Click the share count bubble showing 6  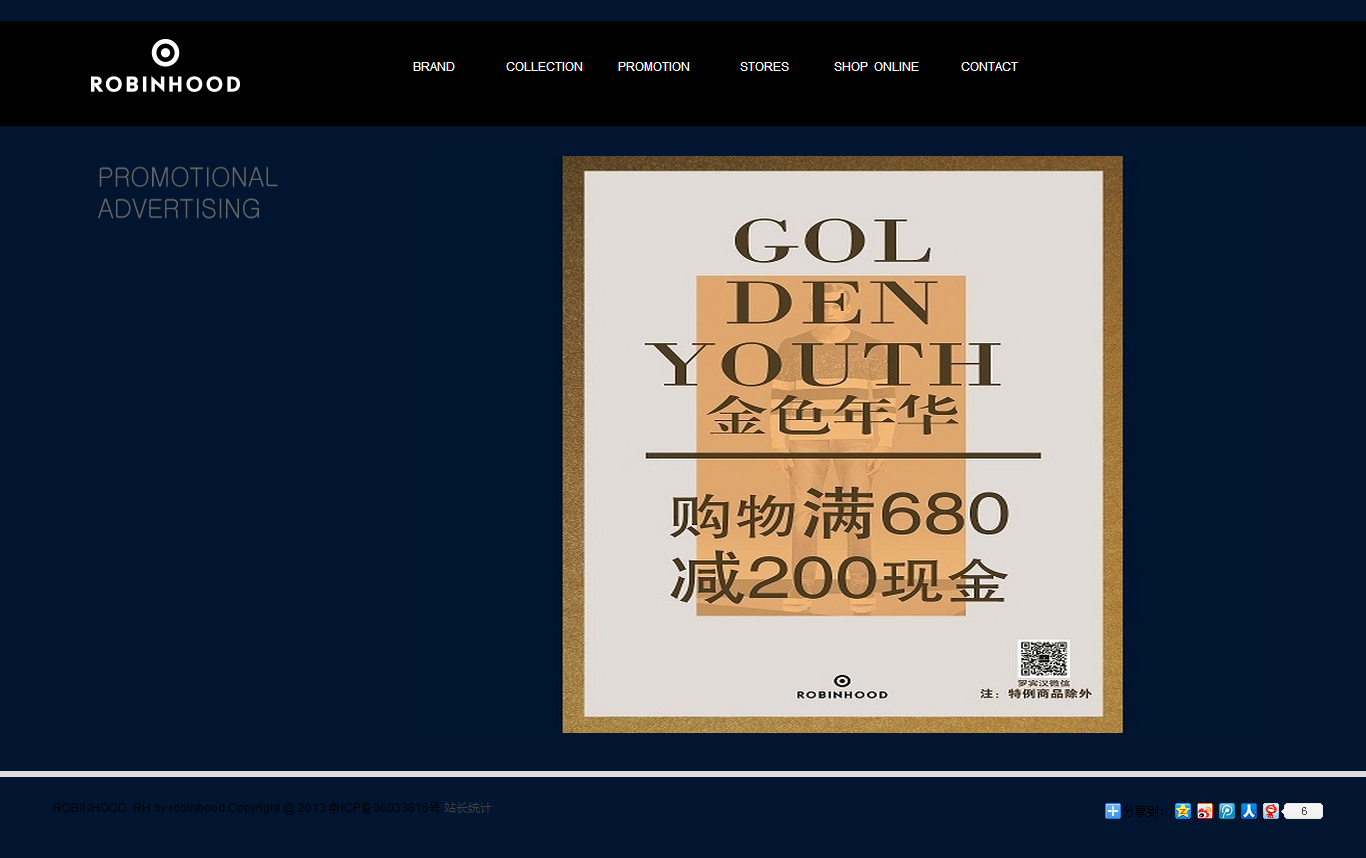pyautogui.click(x=1303, y=811)
